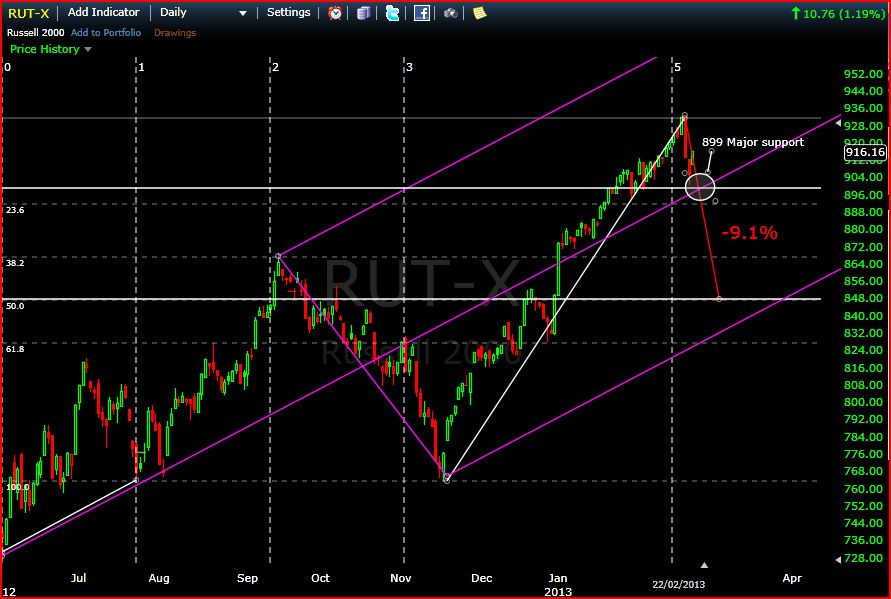Share chart via the Twitter icon
The height and width of the screenshot is (599, 891).
click(393, 14)
